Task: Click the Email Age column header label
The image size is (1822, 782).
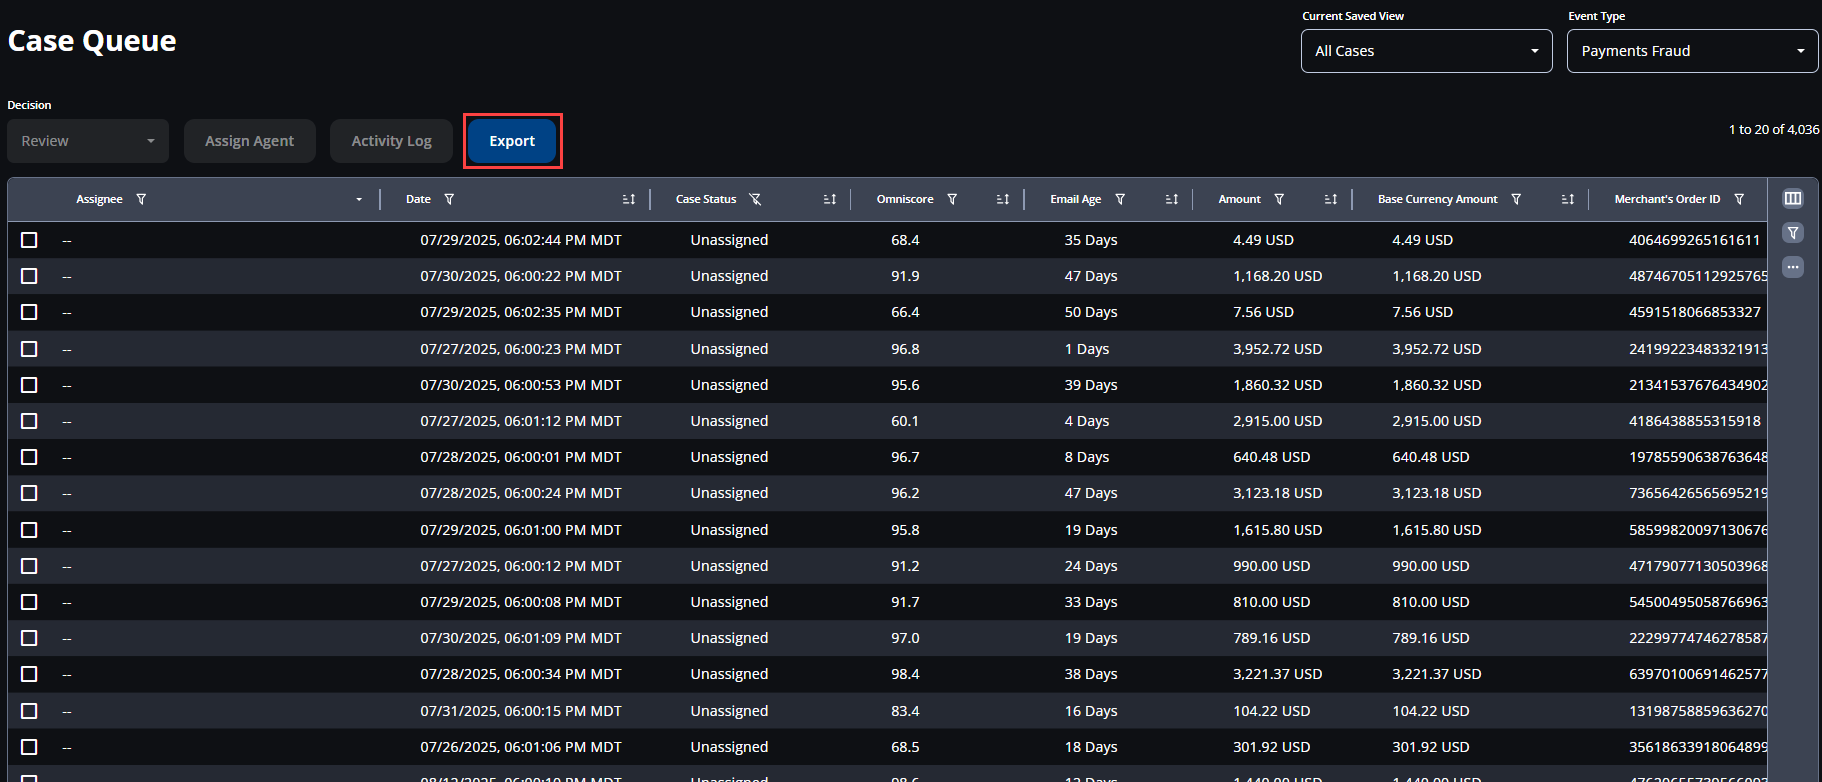Action: 1075,199
